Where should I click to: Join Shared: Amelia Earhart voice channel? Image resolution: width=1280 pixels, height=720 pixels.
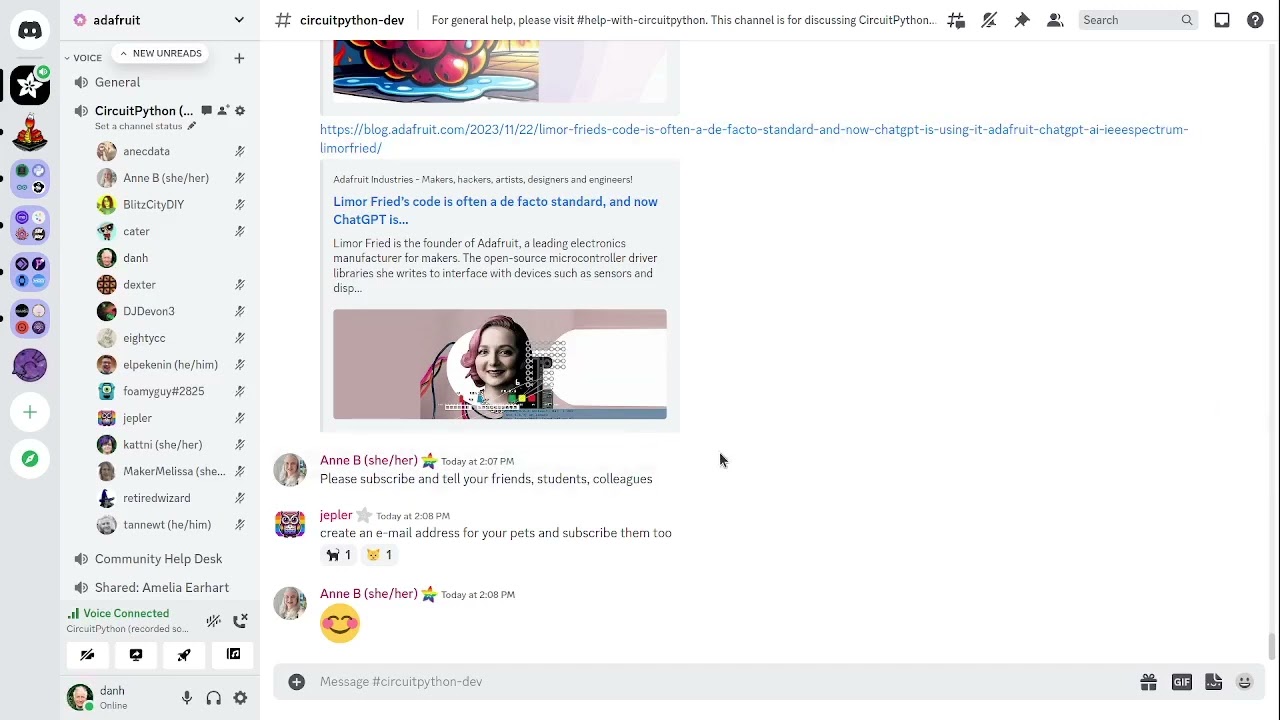pos(160,588)
